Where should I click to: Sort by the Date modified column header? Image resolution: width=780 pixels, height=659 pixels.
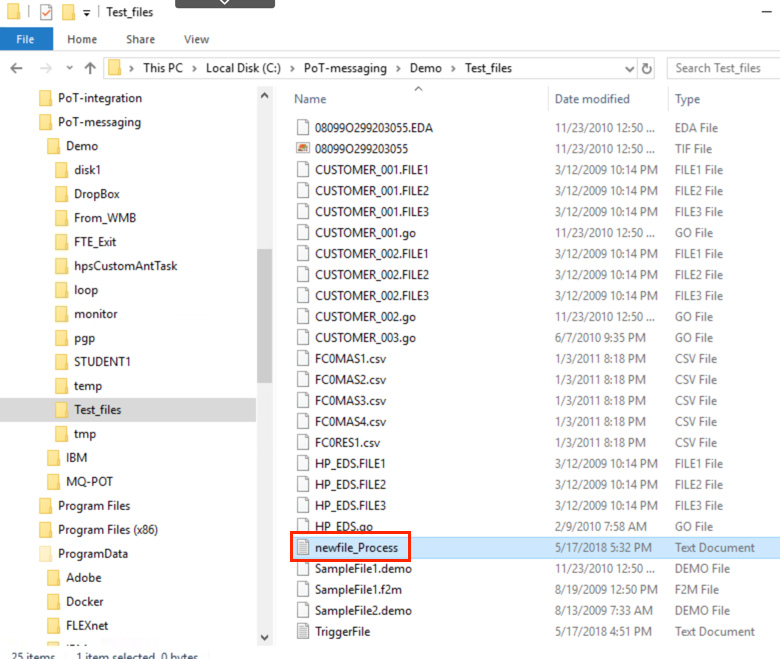click(x=592, y=99)
